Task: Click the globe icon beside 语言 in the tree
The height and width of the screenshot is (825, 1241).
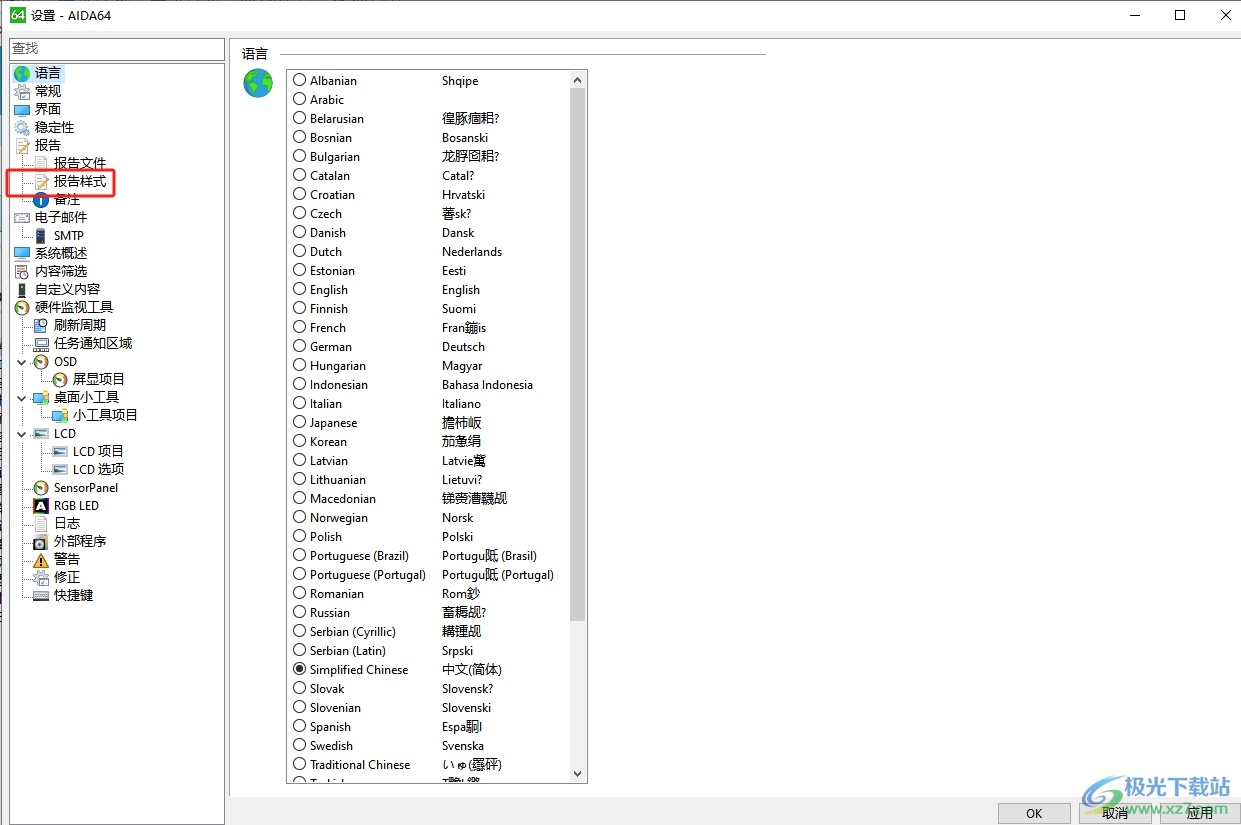Action: tap(22, 73)
